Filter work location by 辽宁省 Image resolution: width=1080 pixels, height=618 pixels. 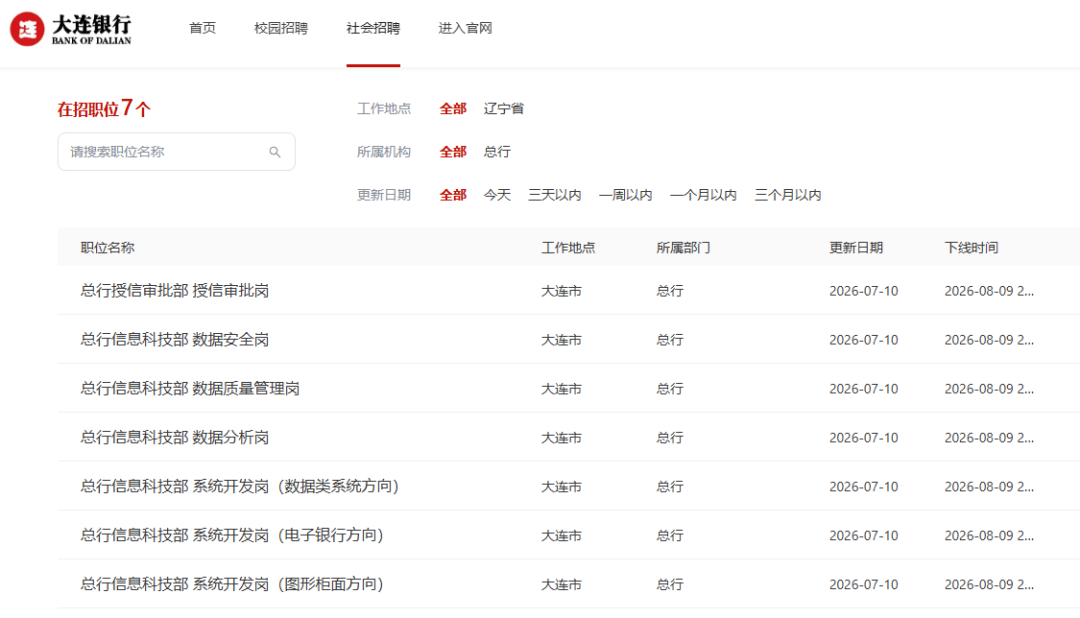click(x=503, y=109)
